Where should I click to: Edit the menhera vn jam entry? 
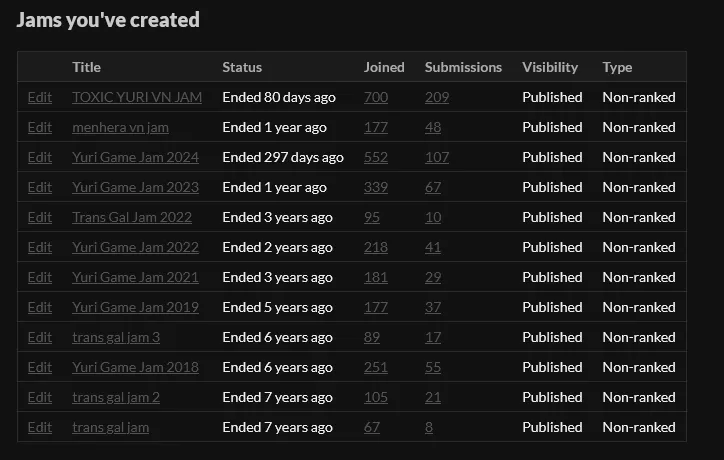40,127
